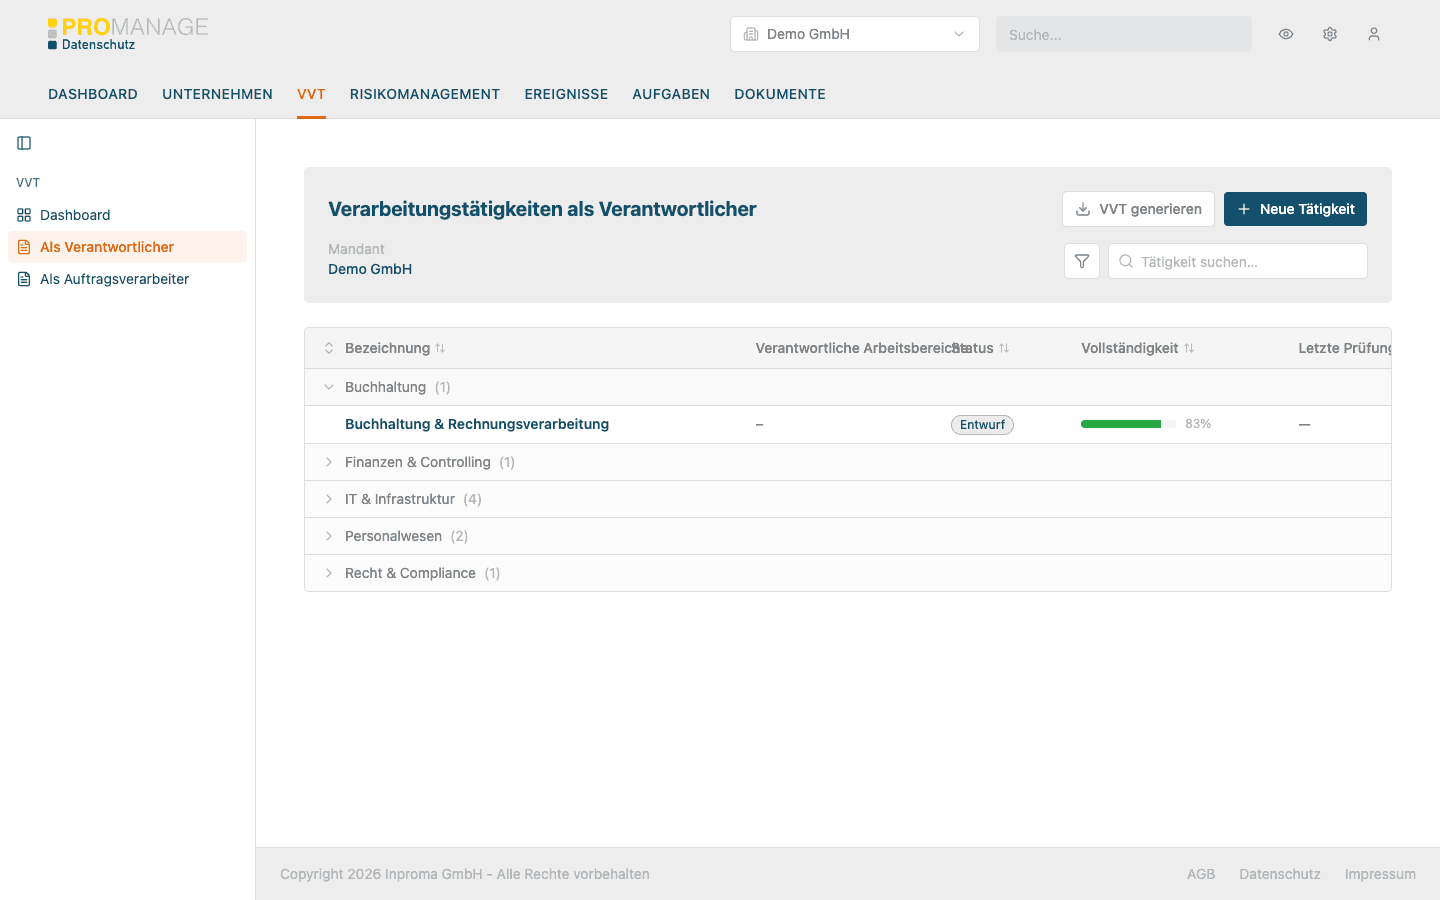1440x900 pixels.
Task: Open the Demo GmbH company dropdown
Action: pyautogui.click(x=855, y=34)
